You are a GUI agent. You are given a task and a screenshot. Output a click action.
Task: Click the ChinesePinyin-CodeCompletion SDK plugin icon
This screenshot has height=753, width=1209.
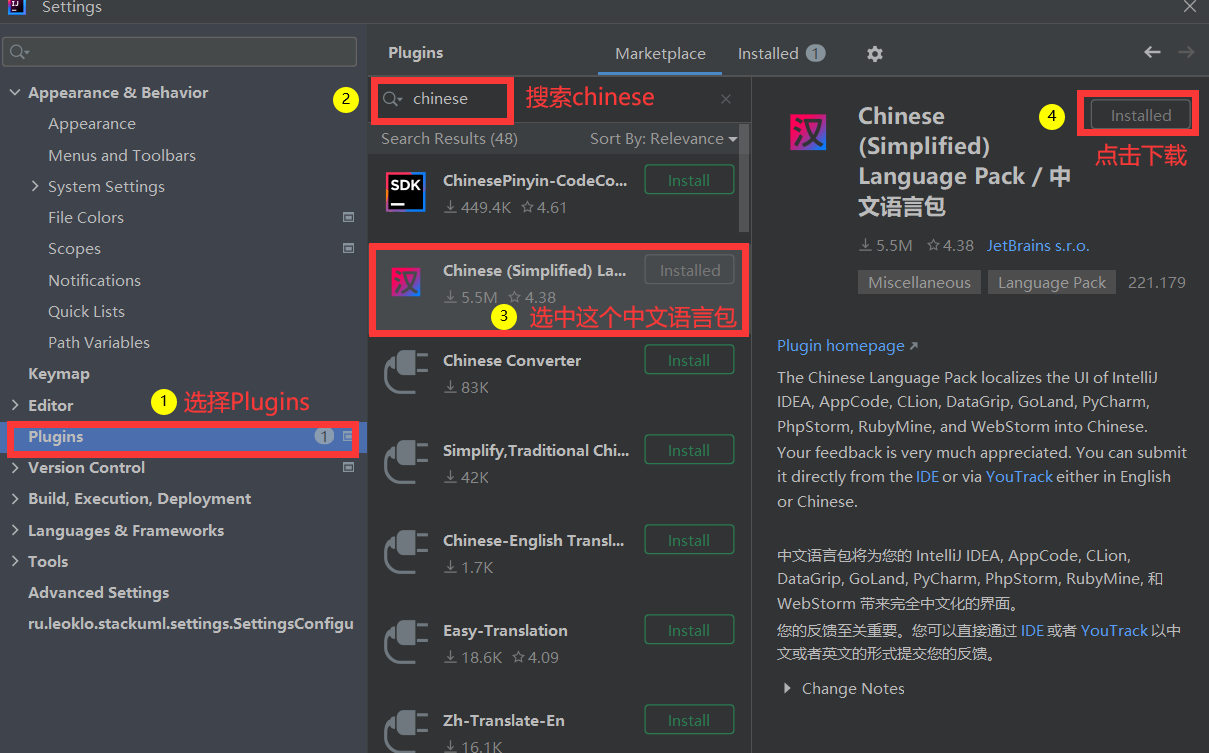[x=405, y=191]
